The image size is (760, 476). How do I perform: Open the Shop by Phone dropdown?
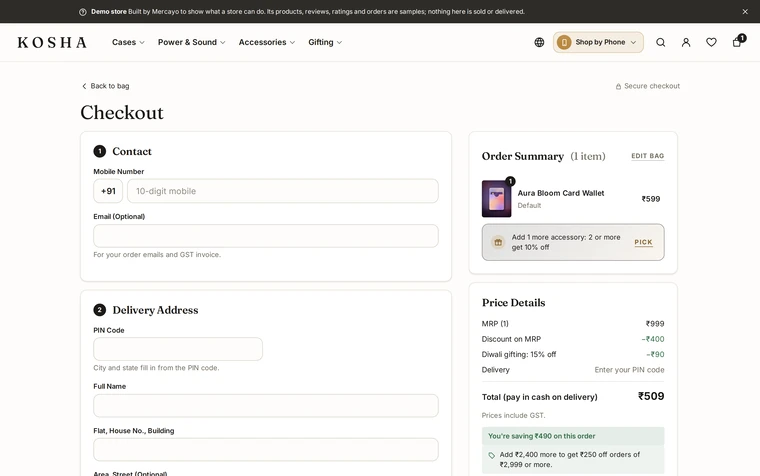pyautogui.click(x=598, y=42)
